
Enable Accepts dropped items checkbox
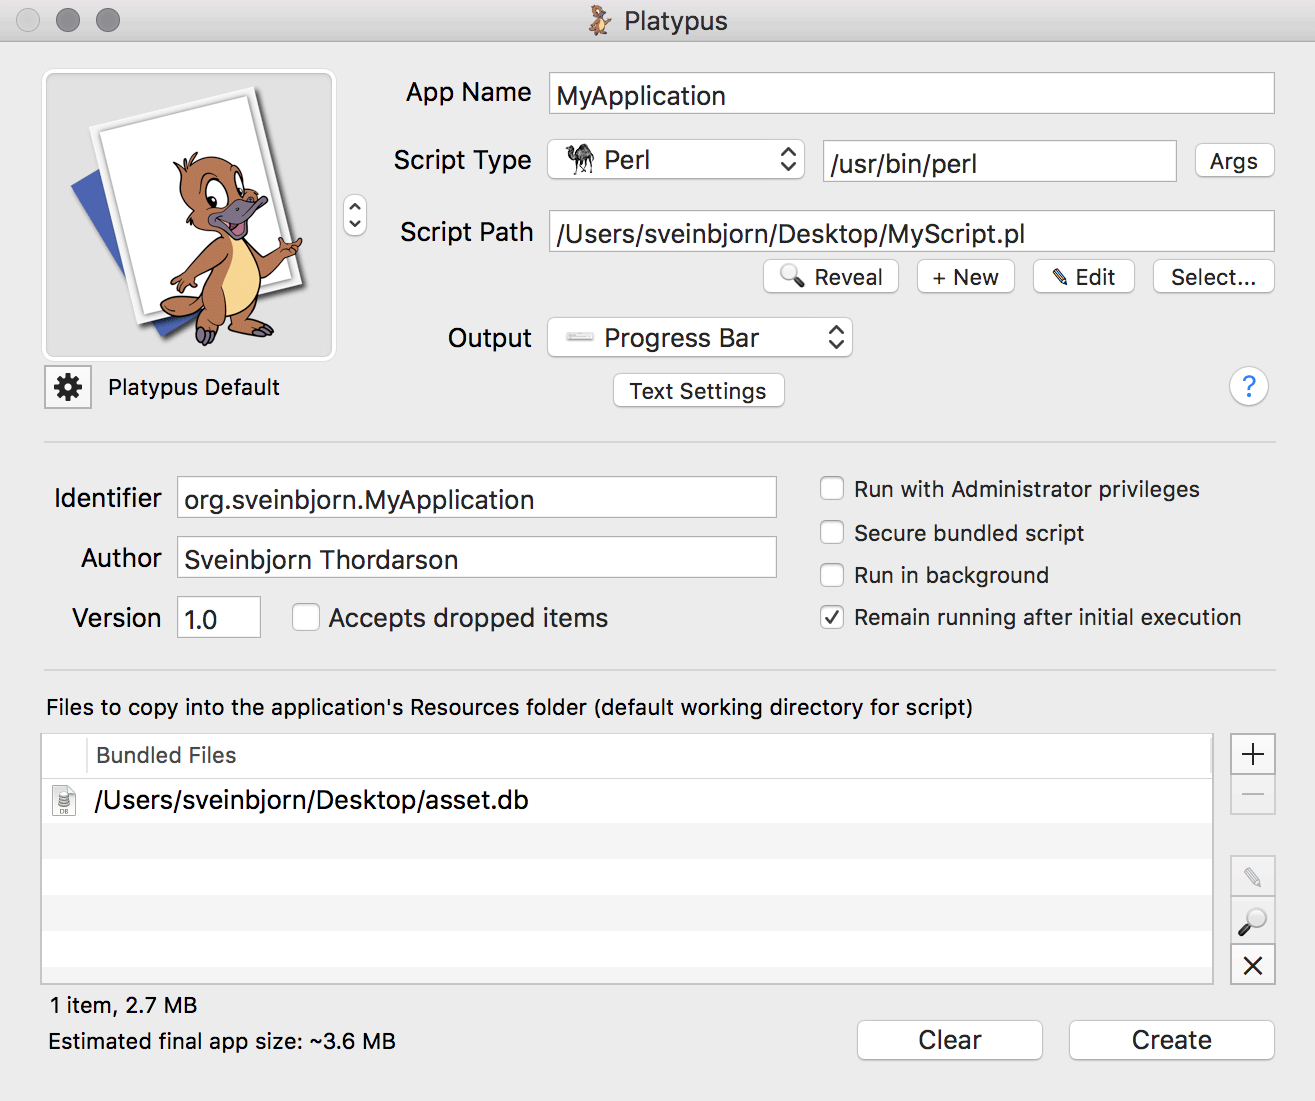[306, 617]
